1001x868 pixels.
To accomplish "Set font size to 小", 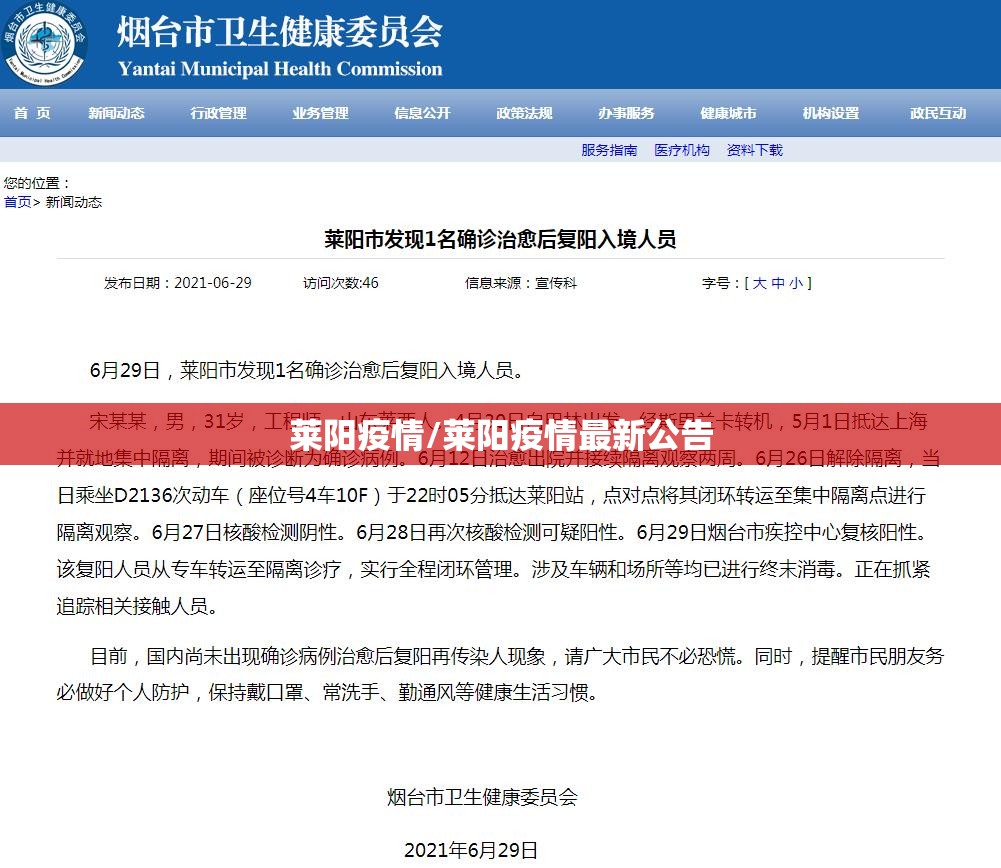I will (795, 283).
